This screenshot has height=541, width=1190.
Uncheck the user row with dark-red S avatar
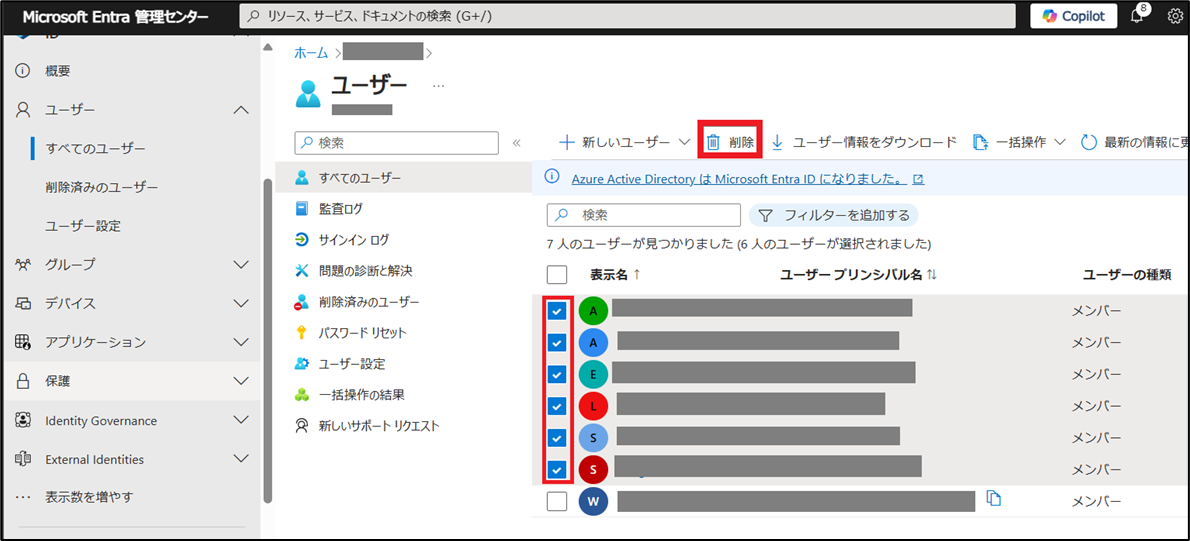click(x=557, y=470)
